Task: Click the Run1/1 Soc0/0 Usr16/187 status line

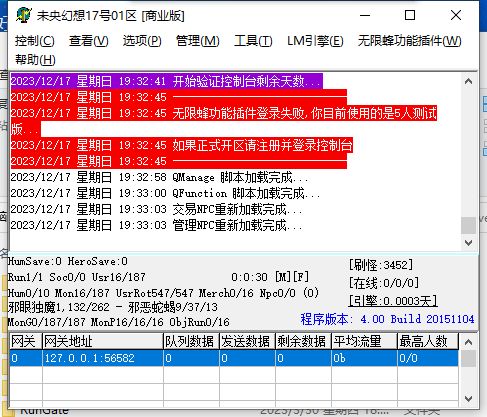Action: (77, 277)
